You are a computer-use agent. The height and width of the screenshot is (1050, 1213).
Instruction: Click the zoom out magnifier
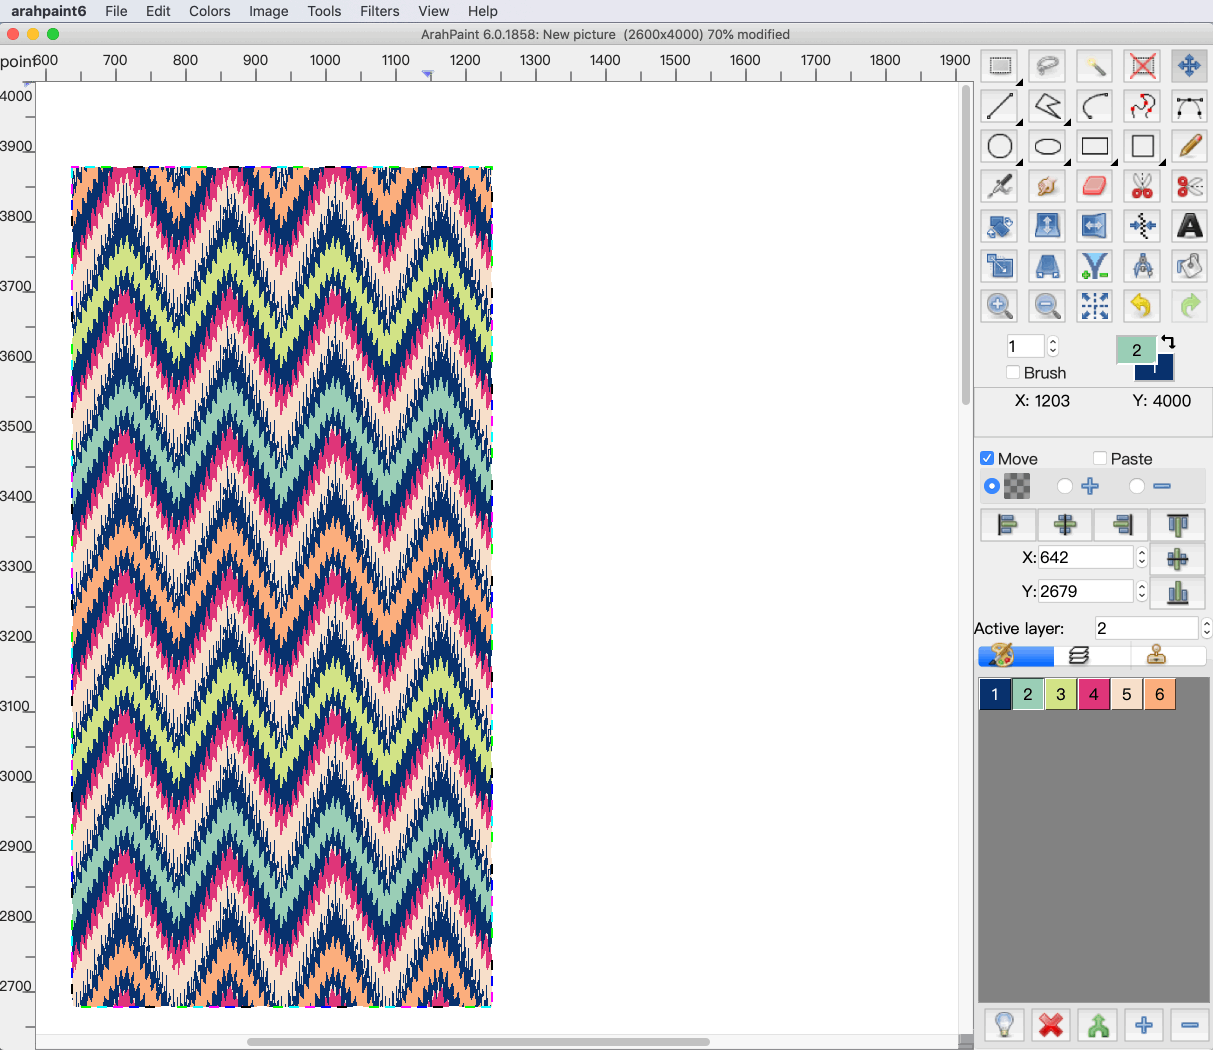(x=1047, y=306)
